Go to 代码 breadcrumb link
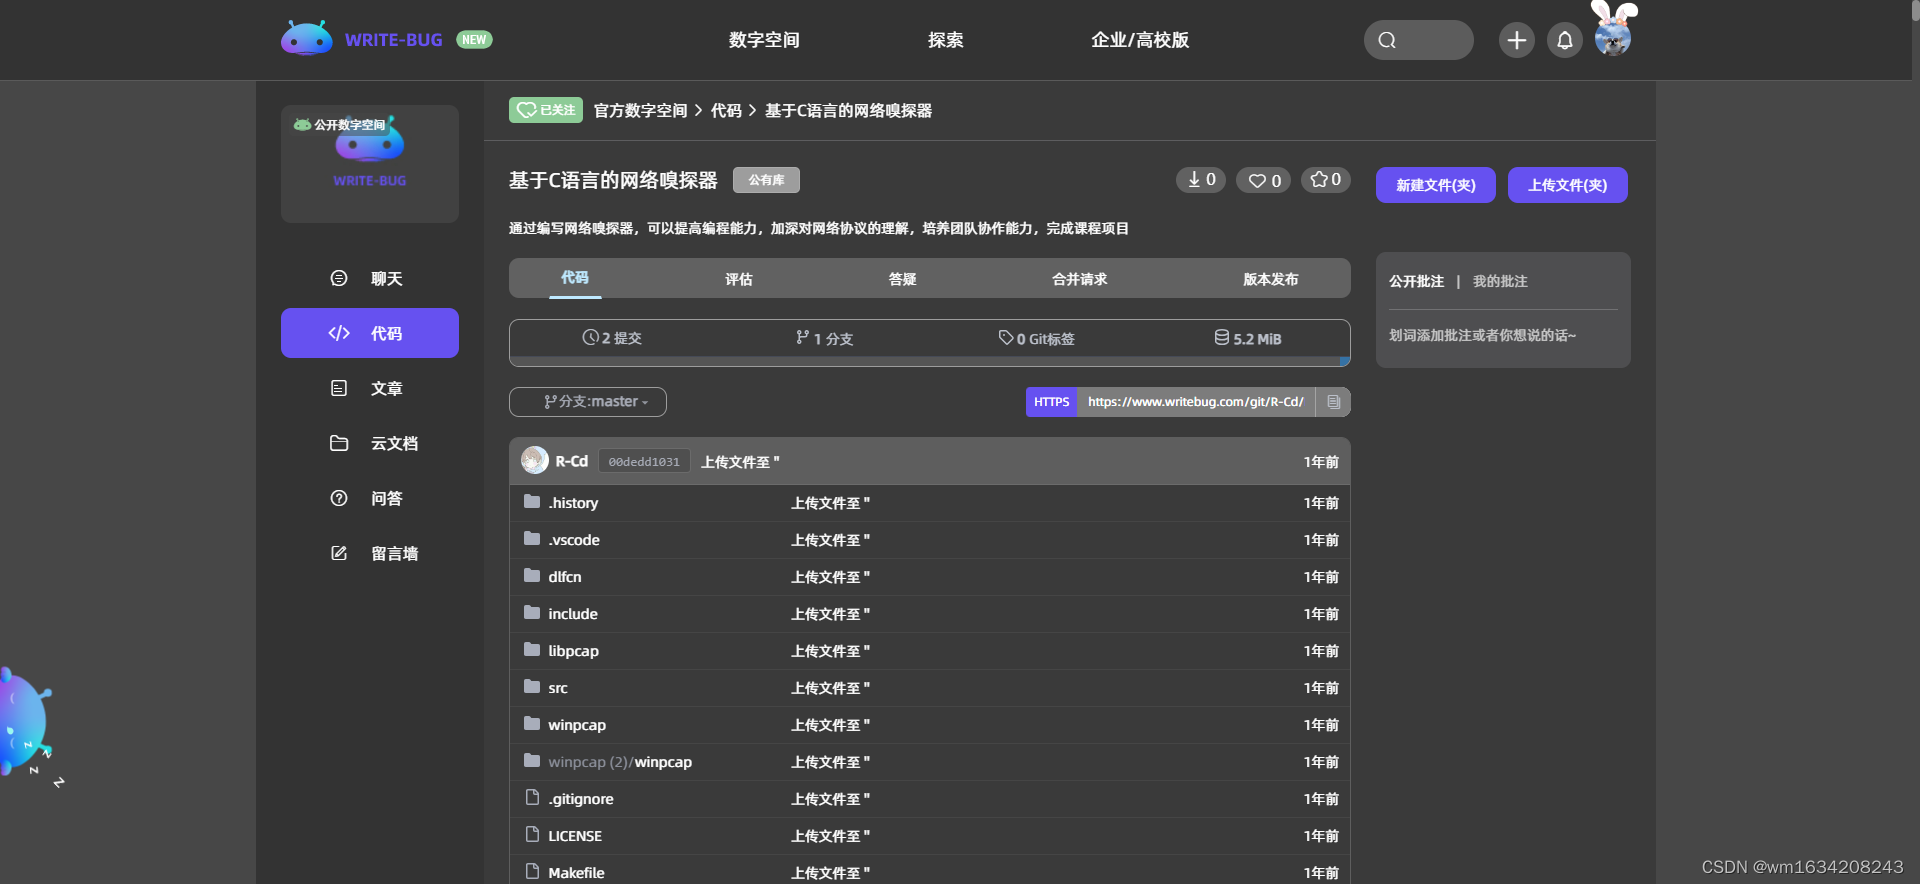Image resolution: width=1920 pixels, height=884 pixels. click(726, 111)
